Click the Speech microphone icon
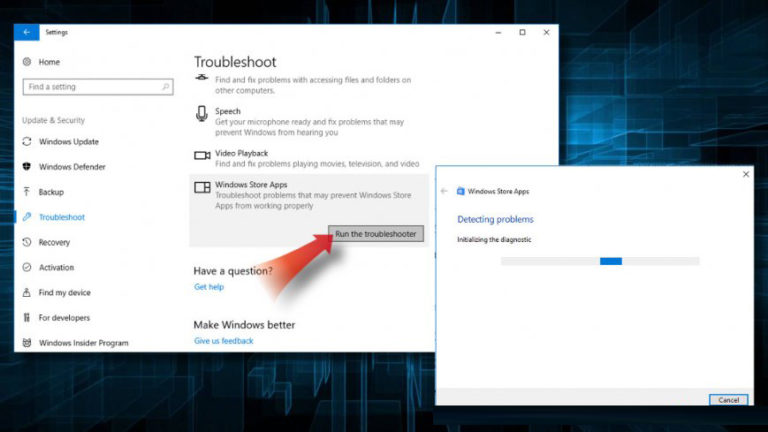Screen dimensions: 768x432 click(x=202, y=116)
